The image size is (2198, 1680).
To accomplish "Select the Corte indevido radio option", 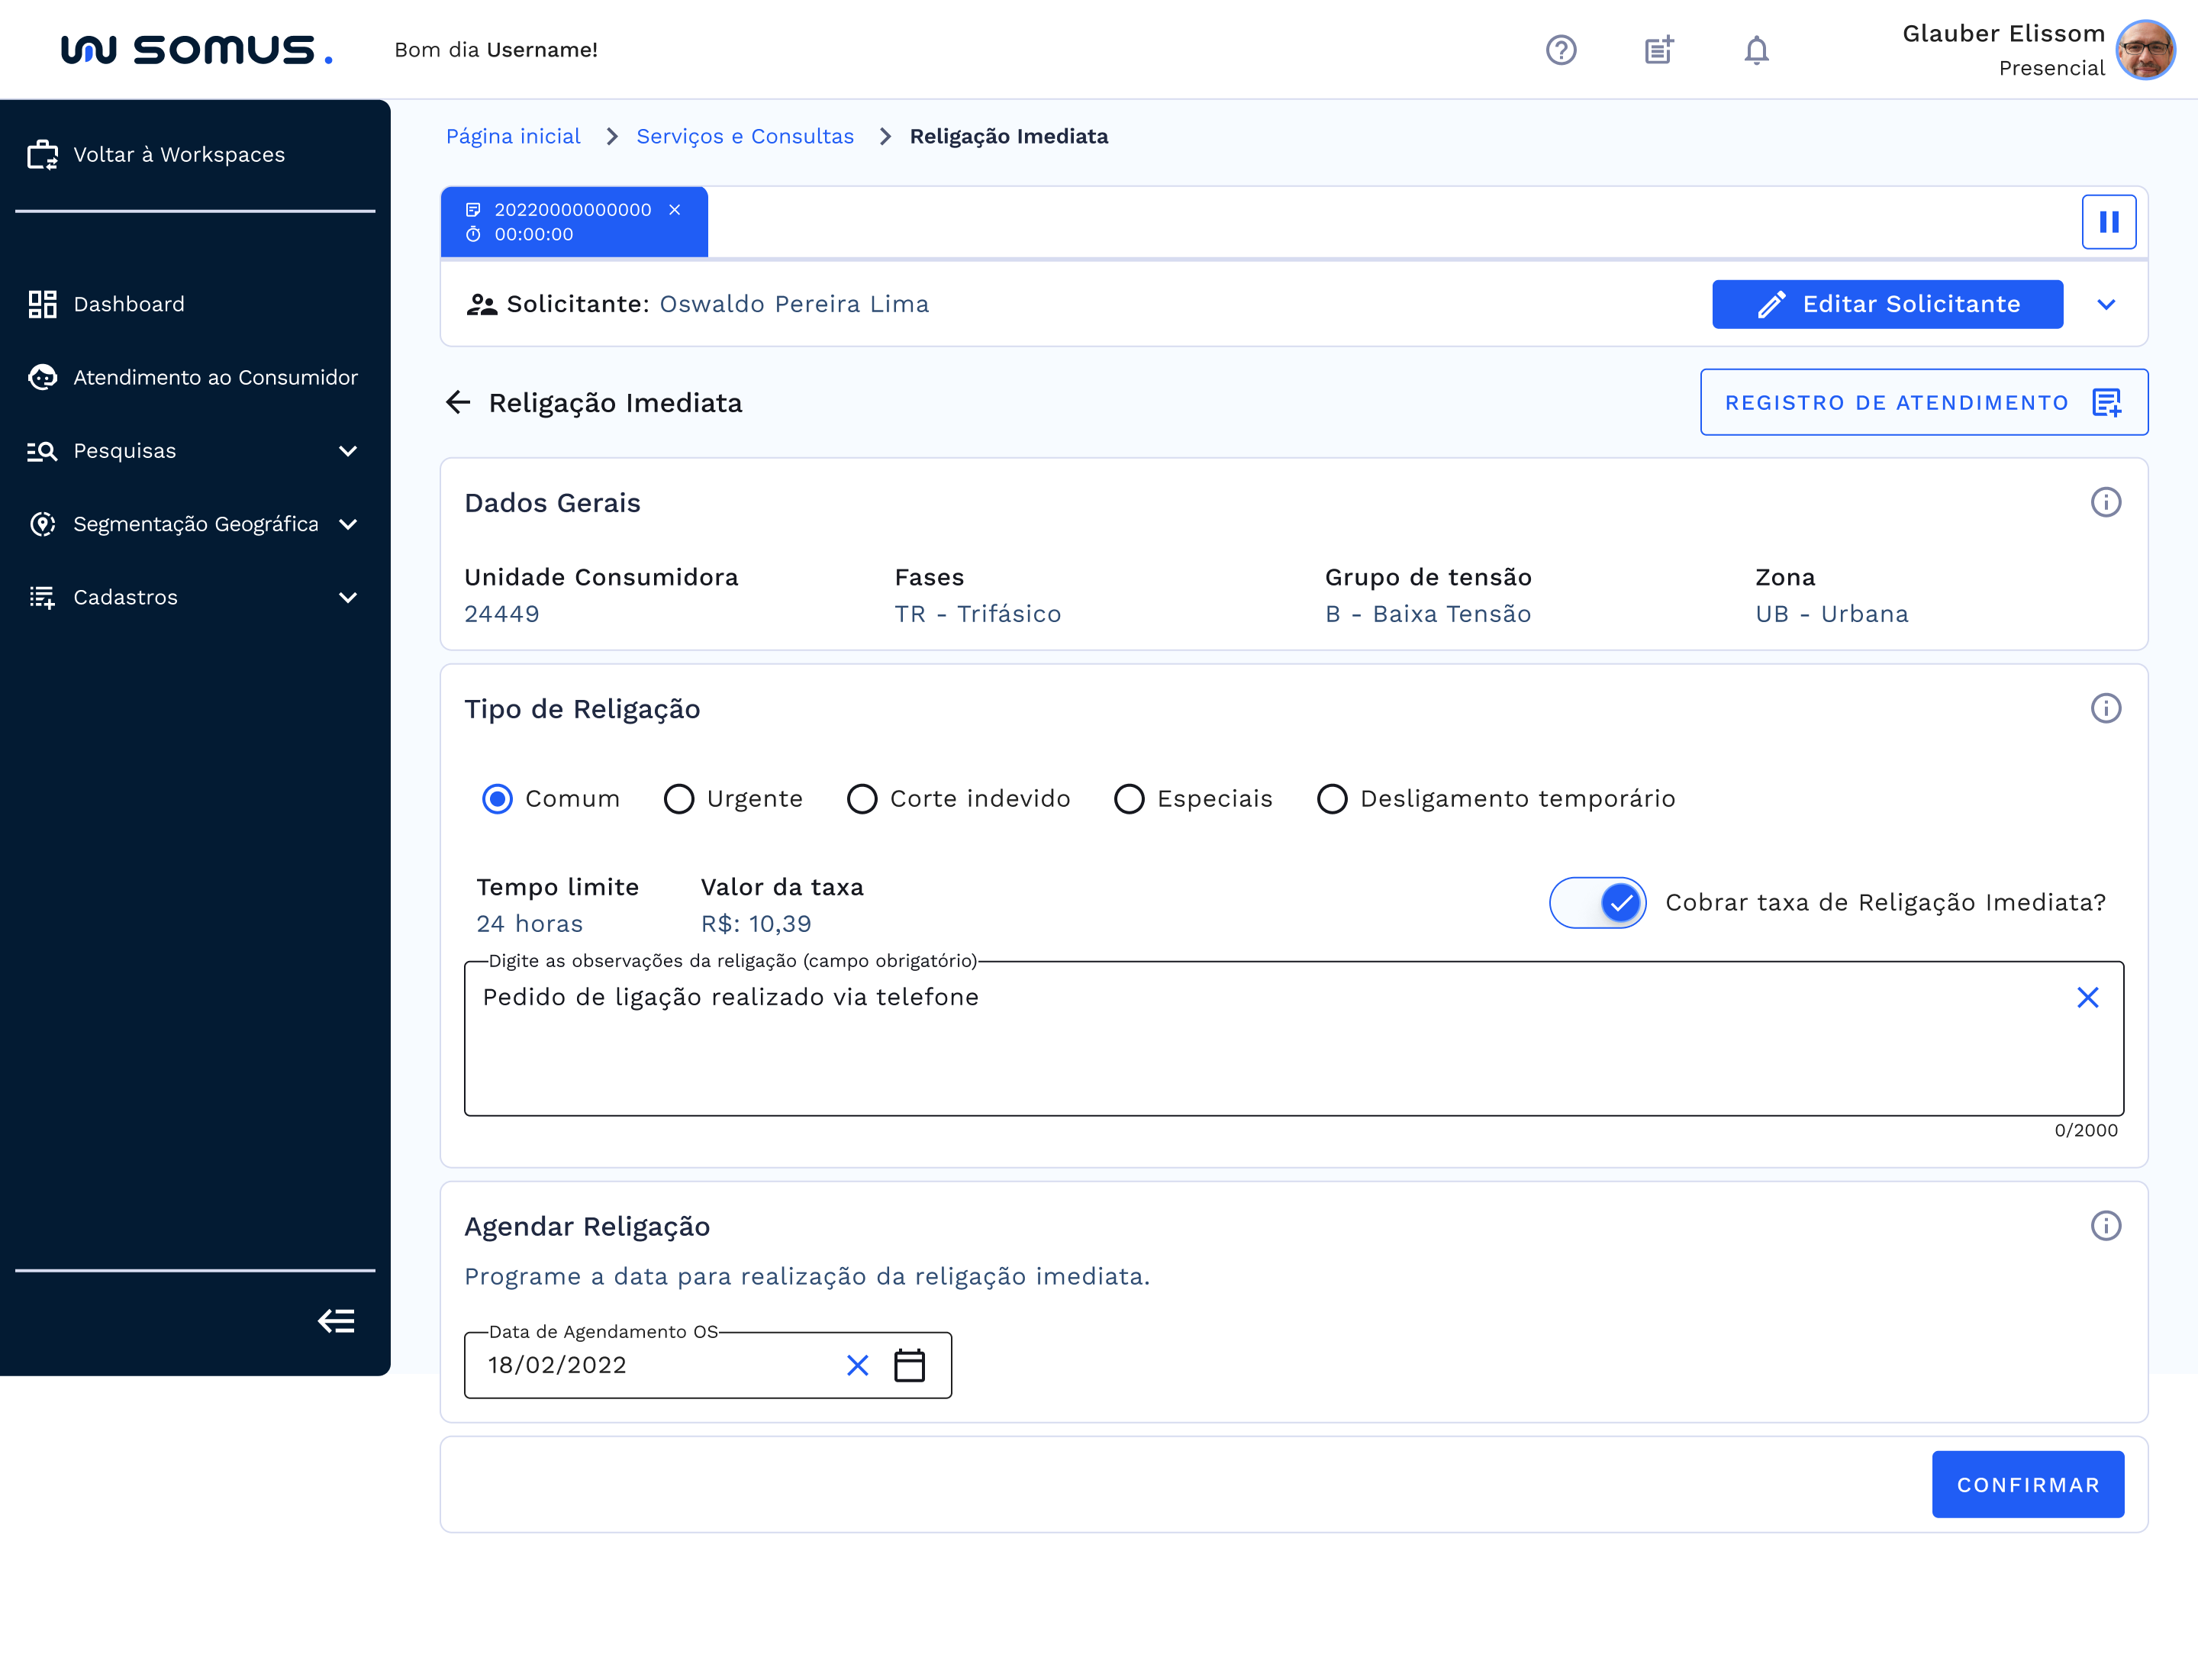I will (x=862, y=799).
